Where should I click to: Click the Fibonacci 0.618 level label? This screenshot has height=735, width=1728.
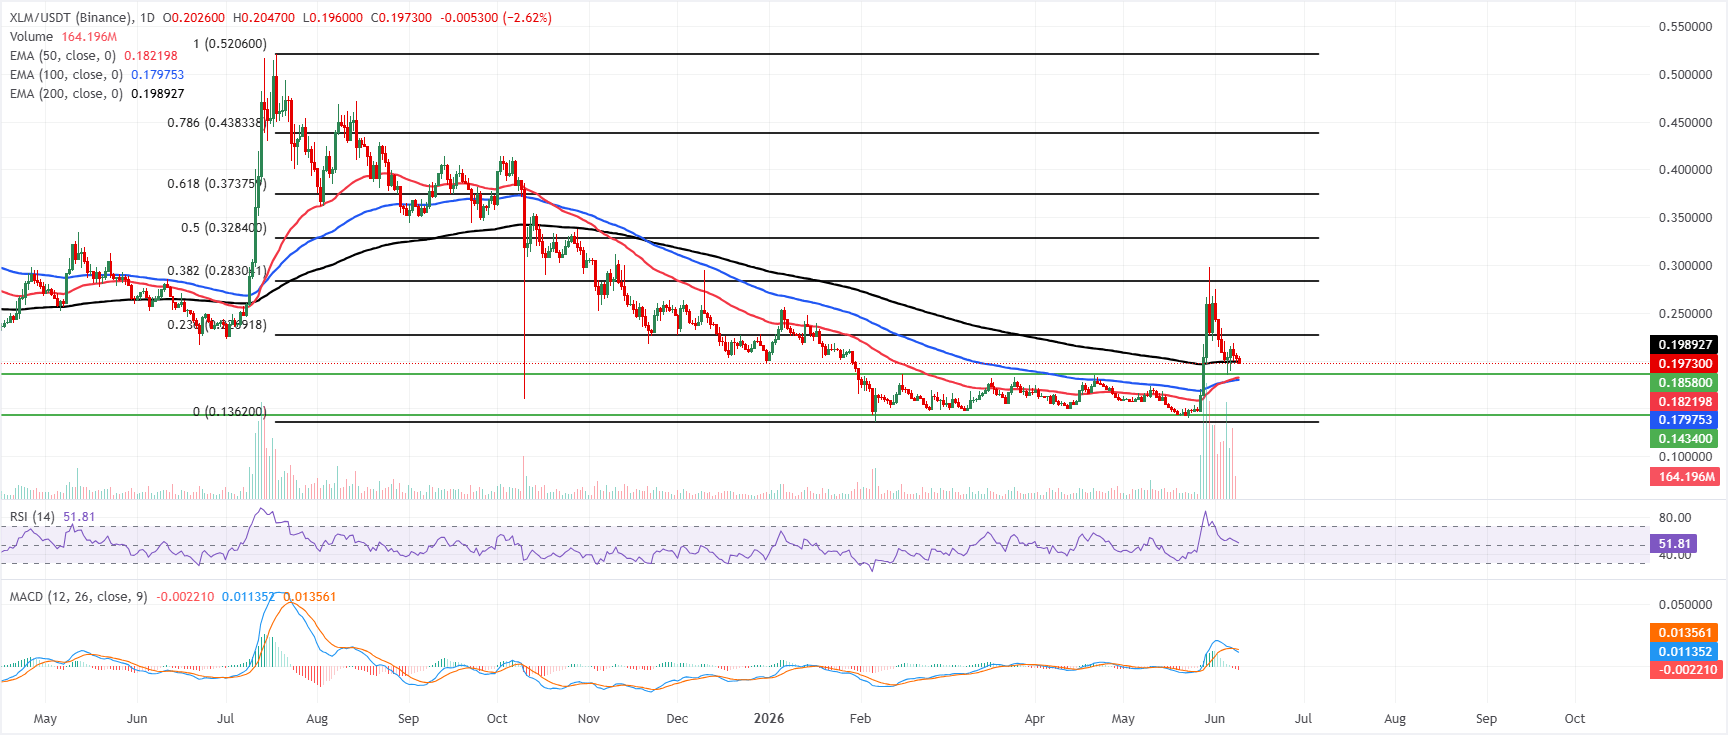pos(217,184)
